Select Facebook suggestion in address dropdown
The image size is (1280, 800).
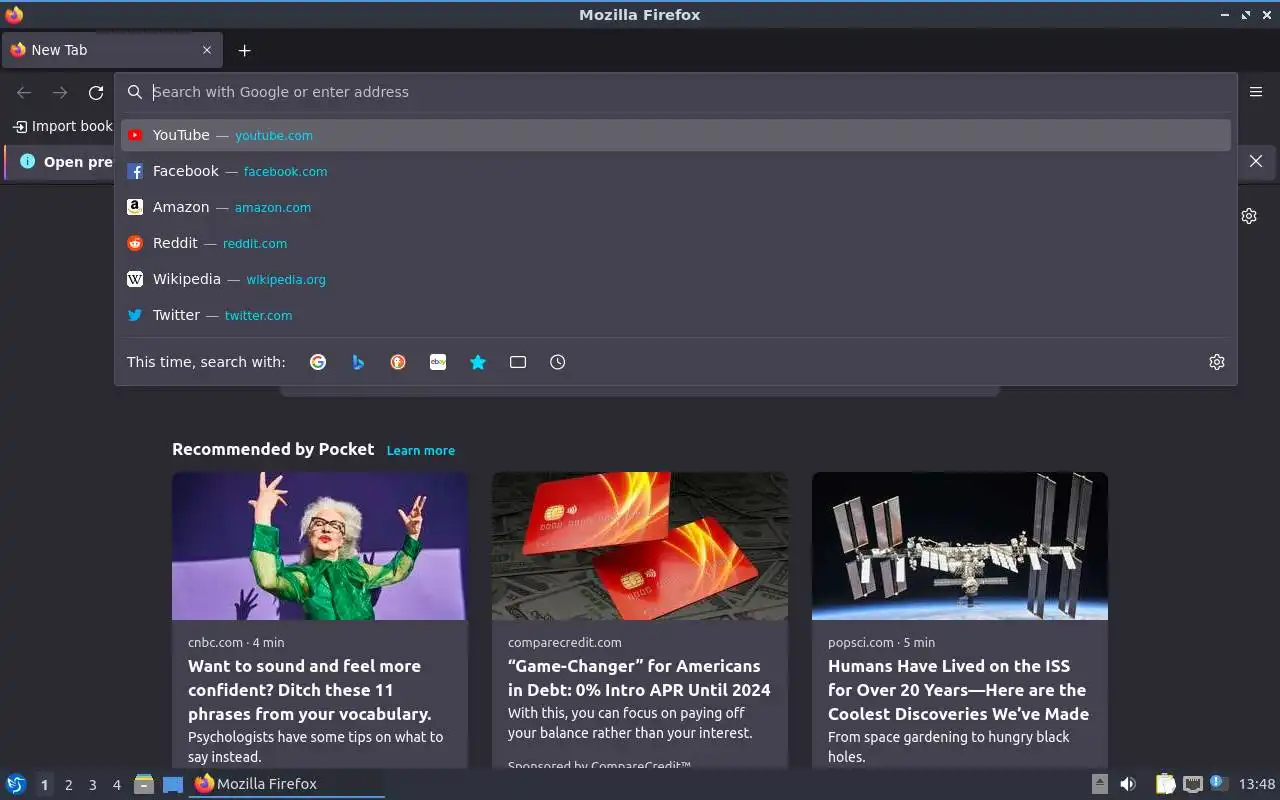tap(676, 171)
